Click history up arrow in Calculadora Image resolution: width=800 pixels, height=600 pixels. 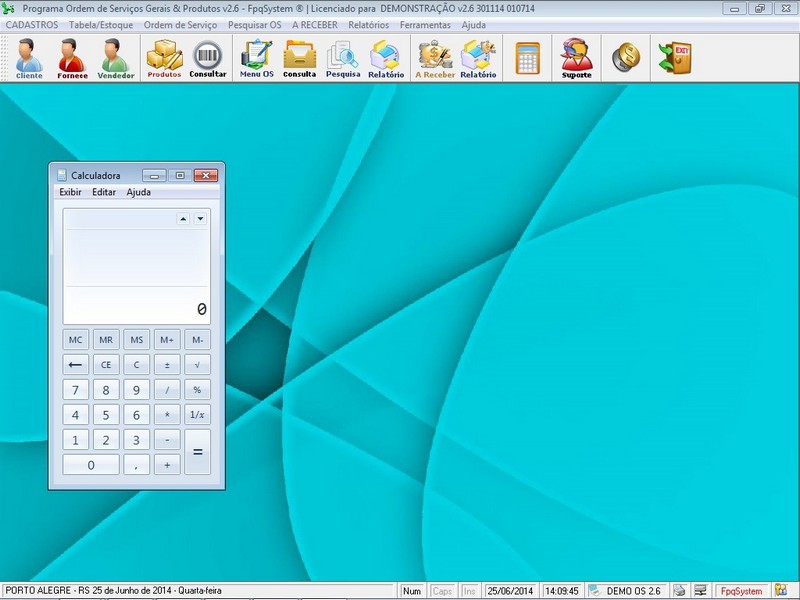(183, 219)
